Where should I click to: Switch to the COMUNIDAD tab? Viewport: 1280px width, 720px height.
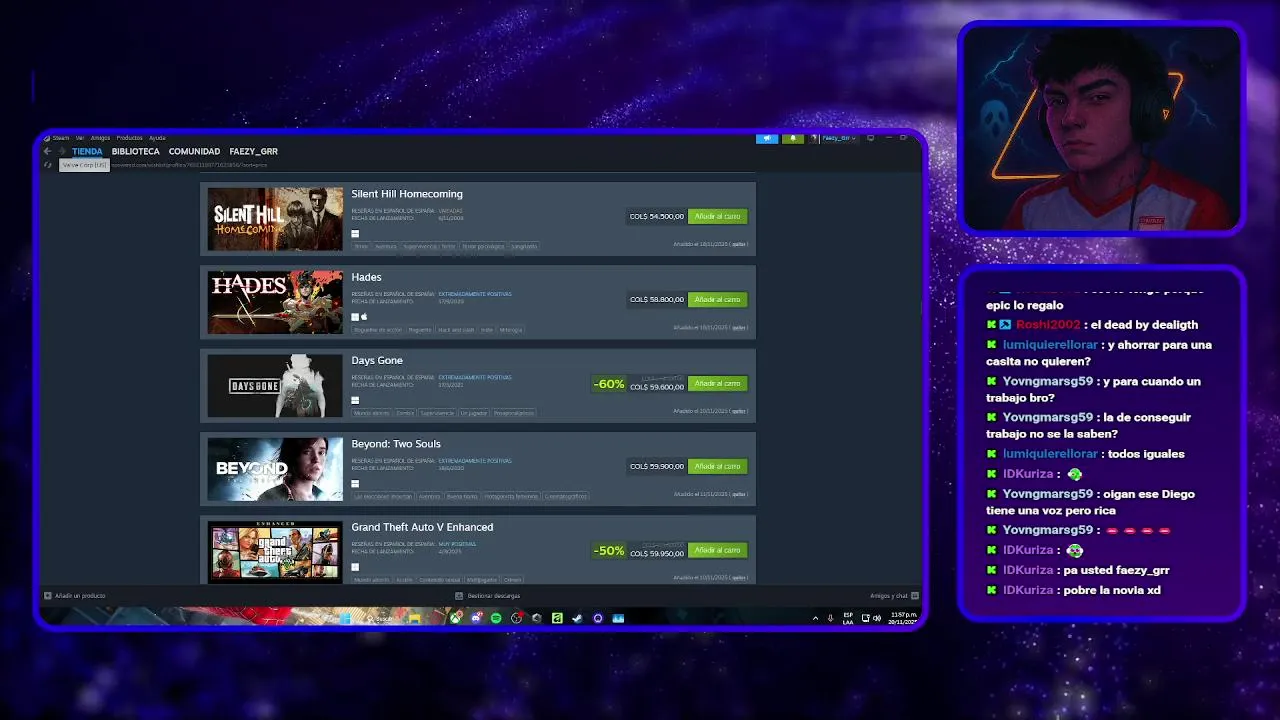pyautogui.click(x=194, y=151)
